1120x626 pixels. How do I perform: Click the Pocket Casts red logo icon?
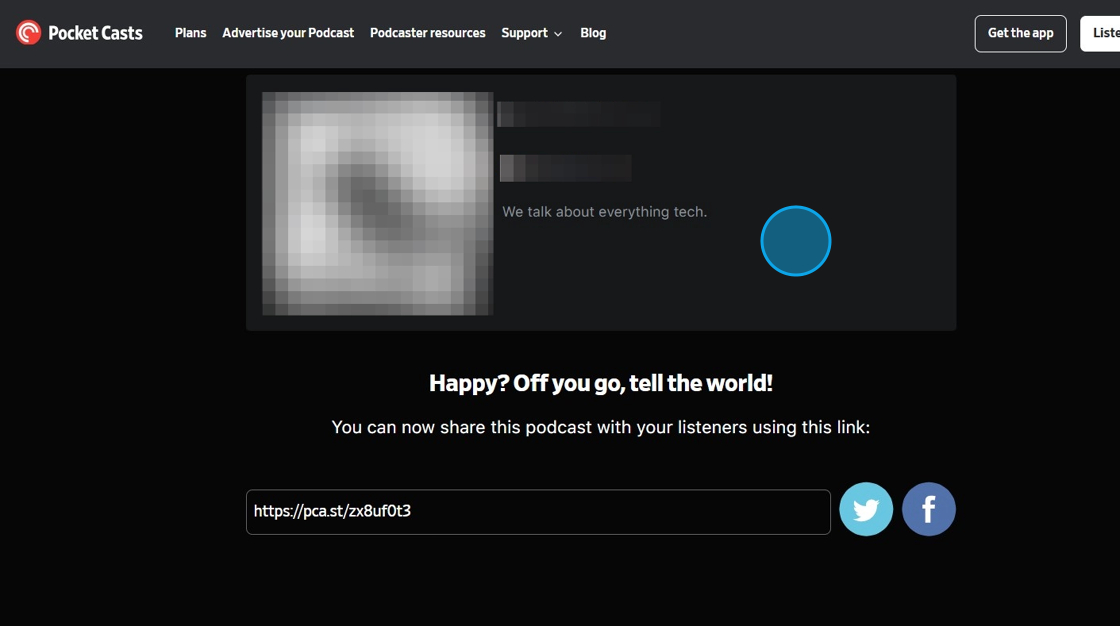point(29,32)
